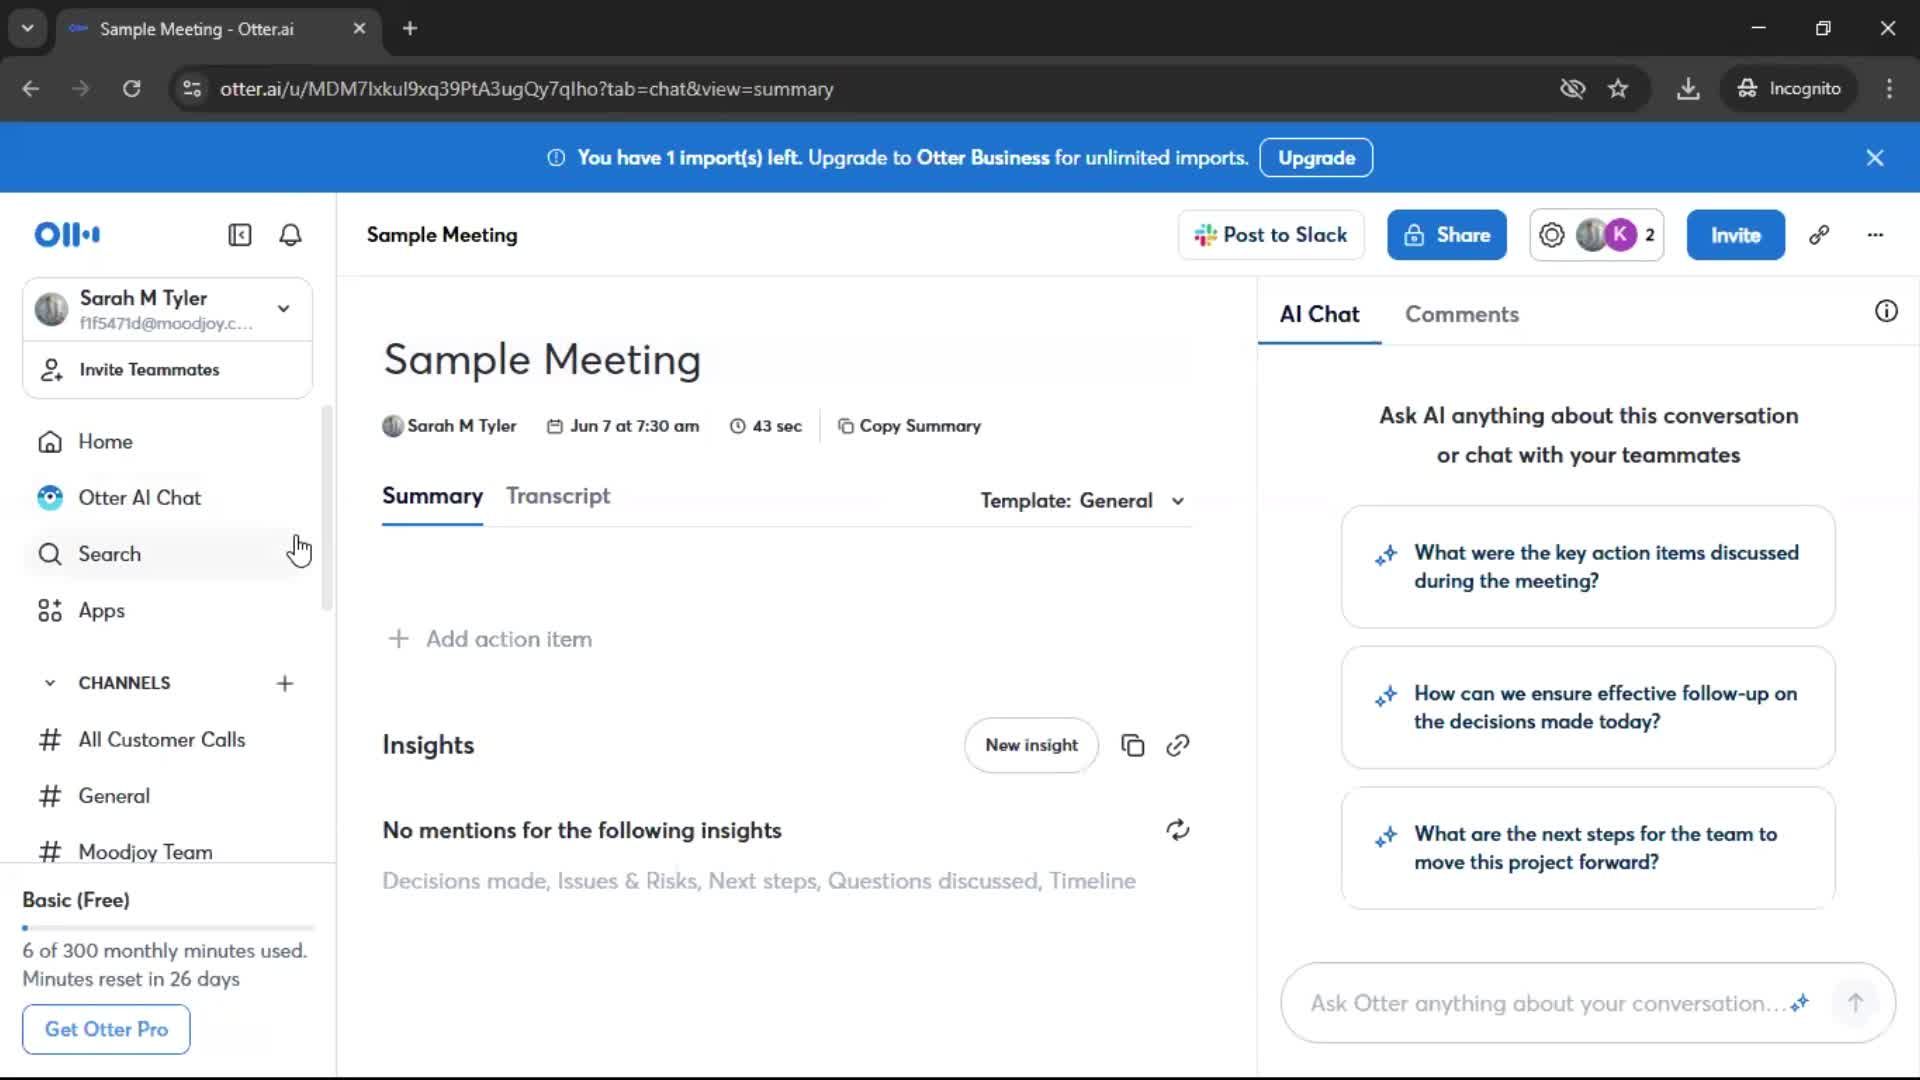The height and width of the screenshot is (1080, 1920).
Task: Click Get Otter Pro button
Action: tap(106, 1029)
